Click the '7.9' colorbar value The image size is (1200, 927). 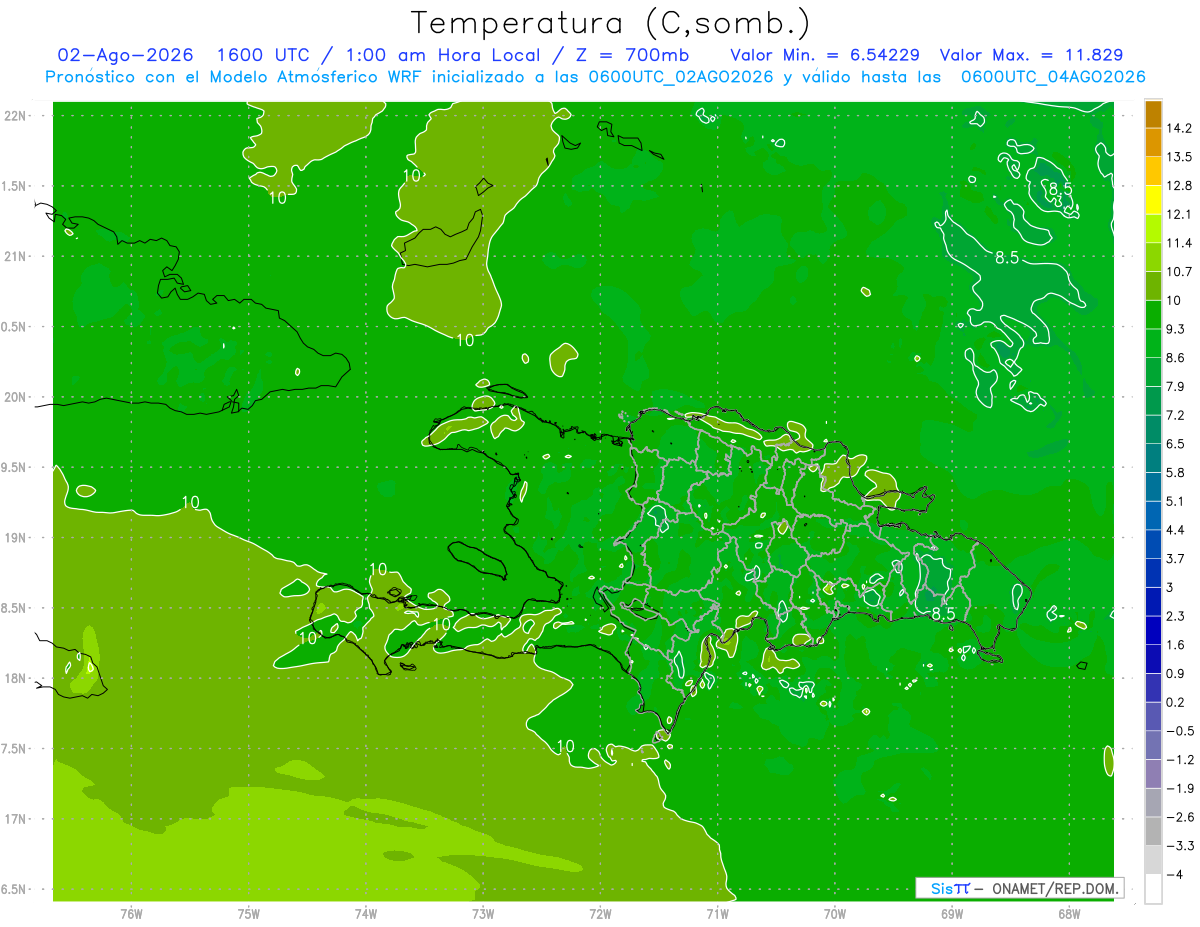[1177, 386]
